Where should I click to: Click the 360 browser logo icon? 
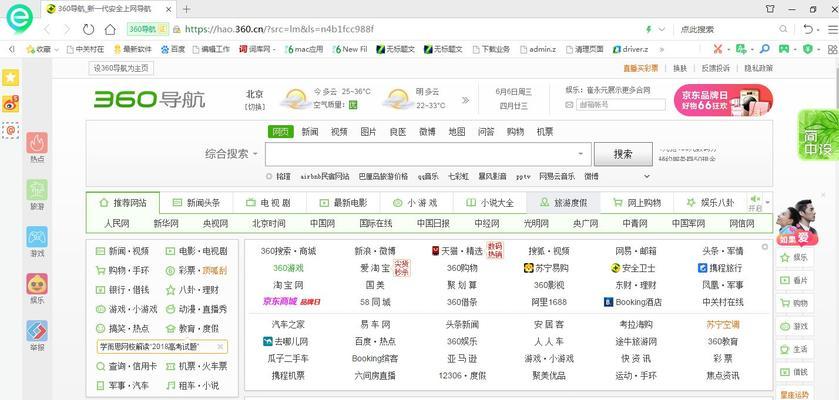coord(19,20)
